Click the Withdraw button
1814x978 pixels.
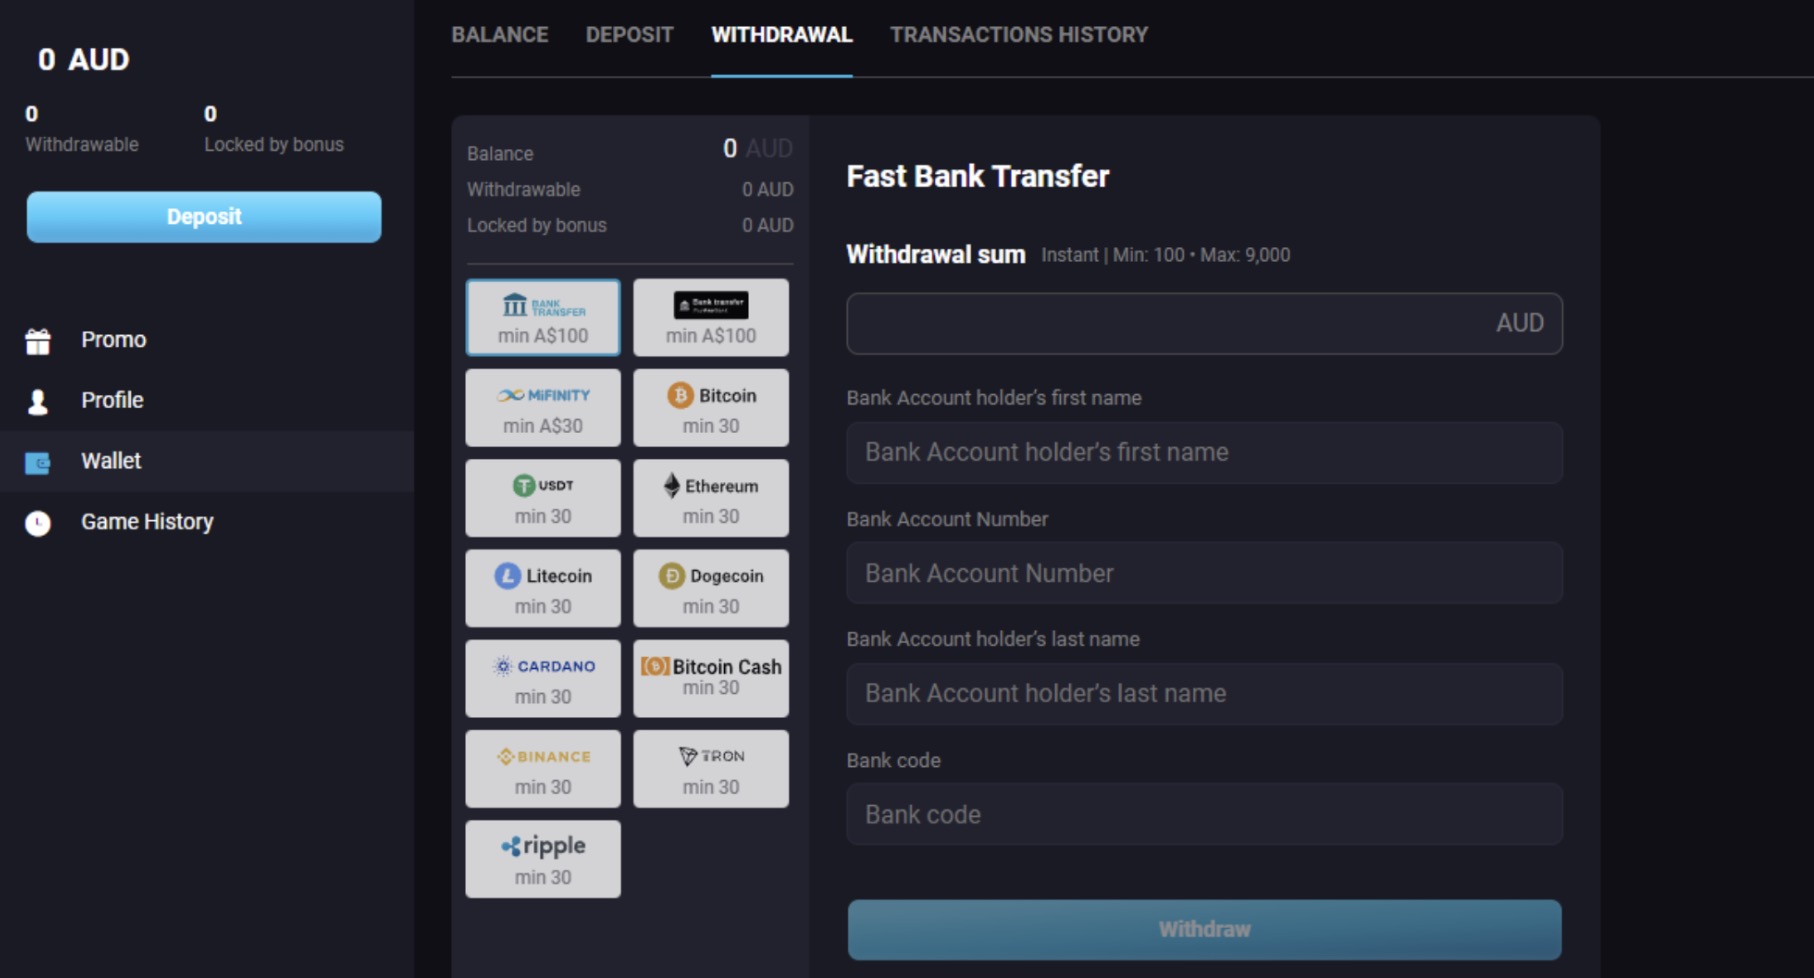pyautogui.click(x=1204, y=929)
